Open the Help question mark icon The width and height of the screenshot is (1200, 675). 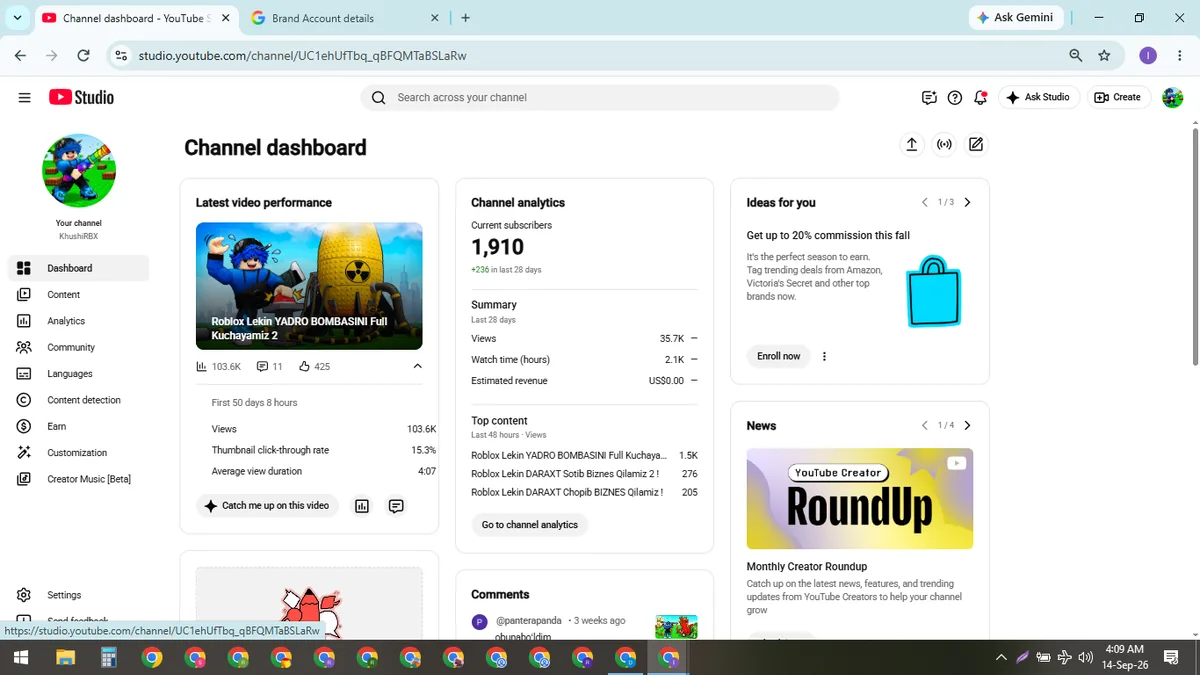click(x=955, y=97)
